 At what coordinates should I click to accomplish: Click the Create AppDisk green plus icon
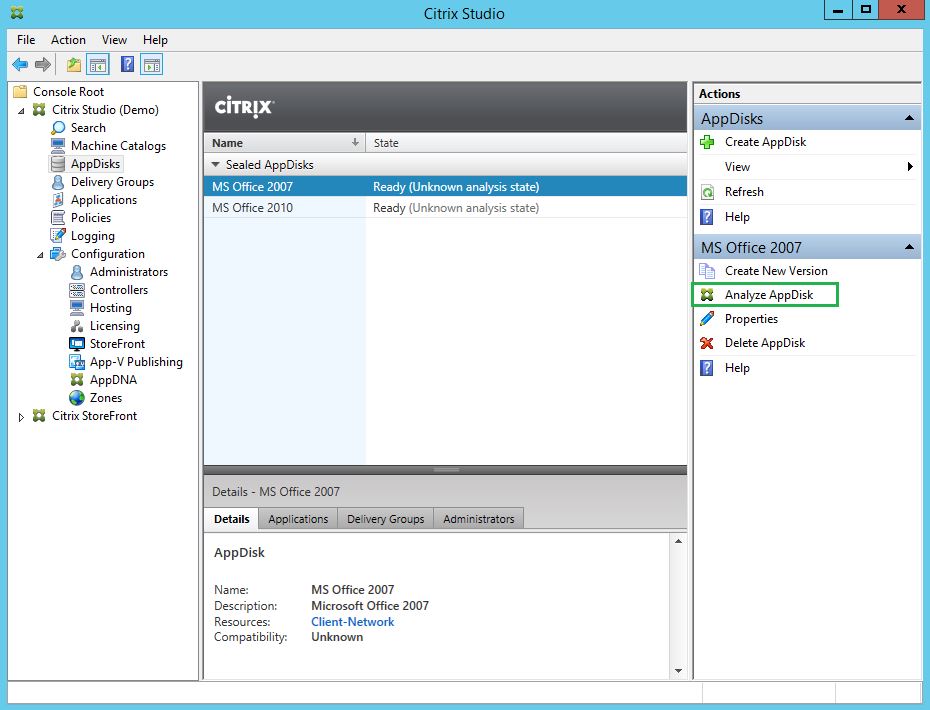[708, 142]
